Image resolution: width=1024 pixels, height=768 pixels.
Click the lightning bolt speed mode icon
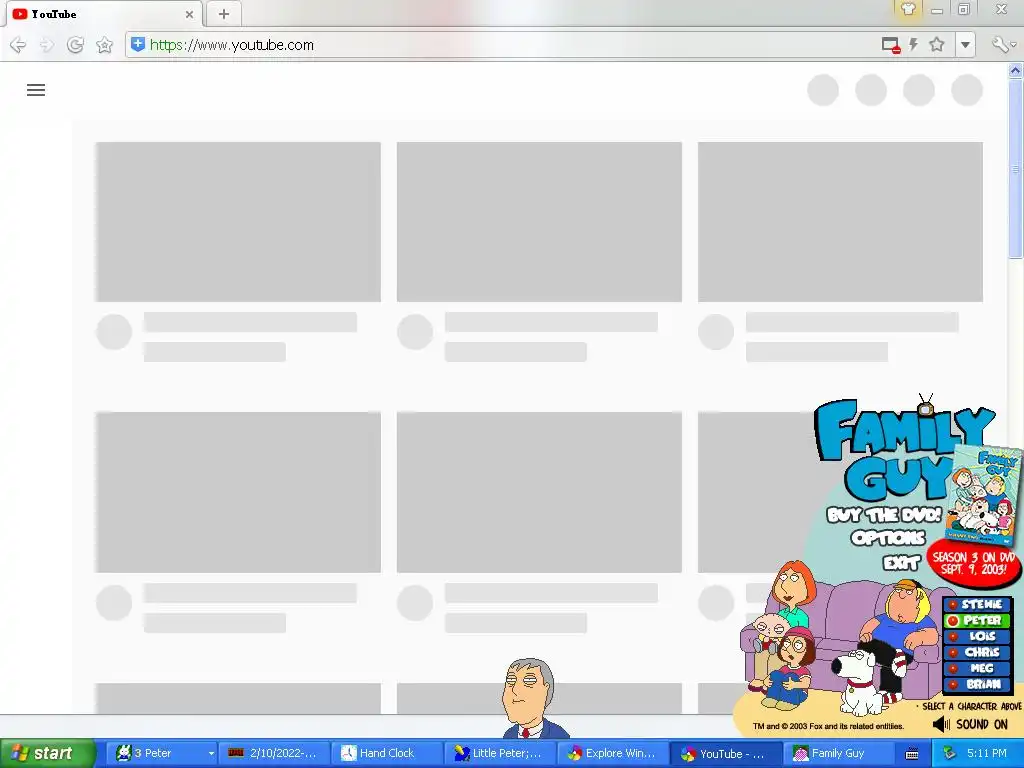coord(914,44)
